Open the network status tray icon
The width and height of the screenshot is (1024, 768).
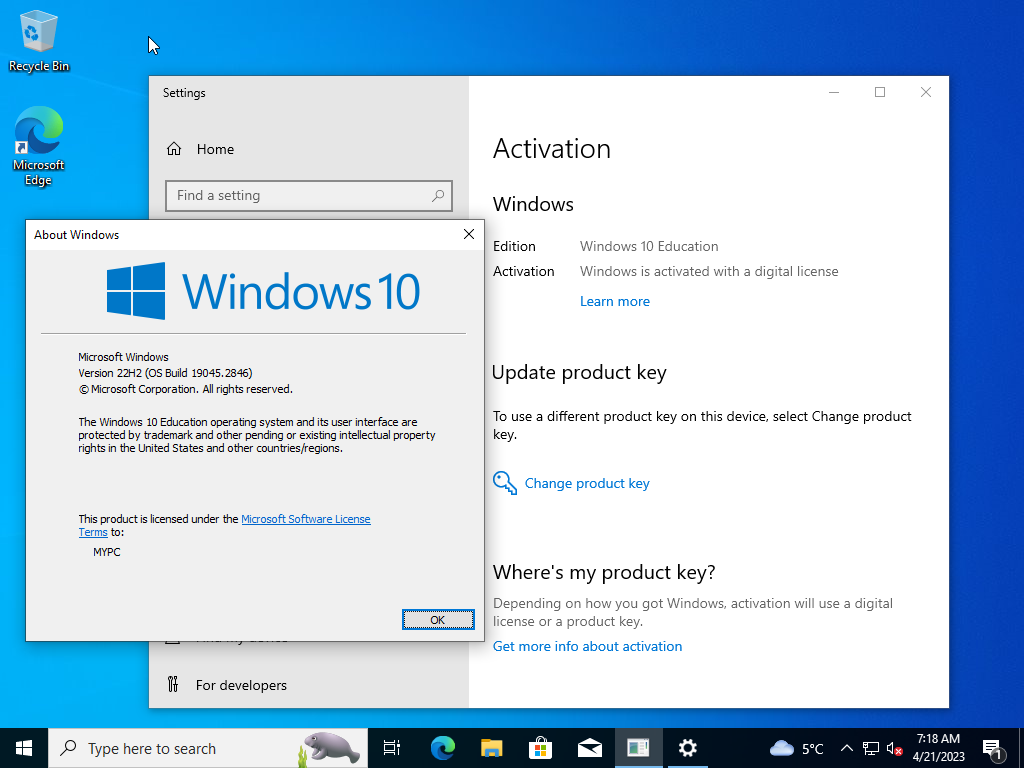871,748
